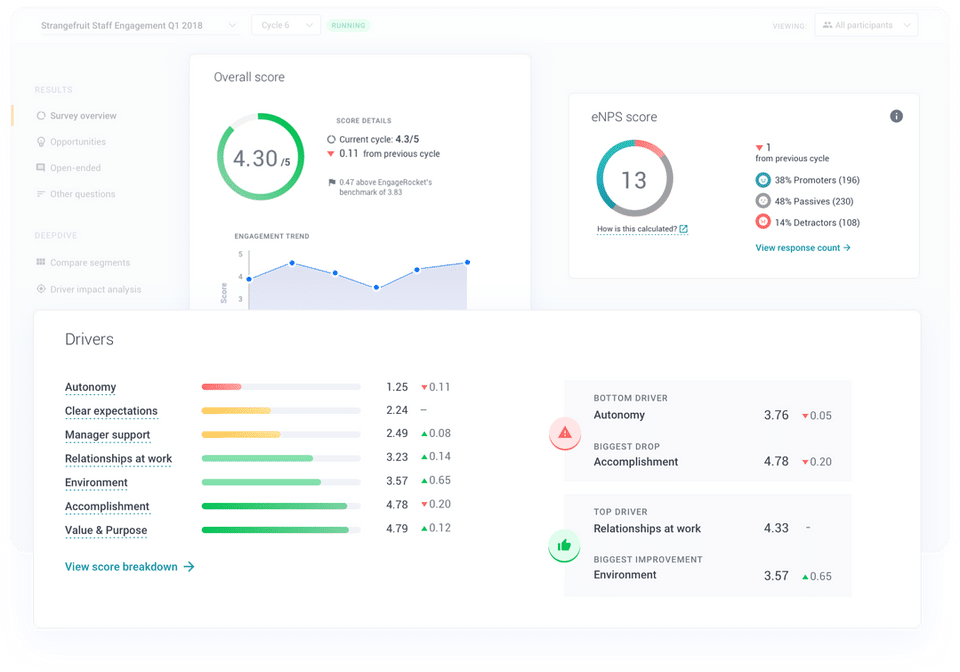Click the red Autonomy score bar
Viewport: 960px width, 672px height.
coord(222,387)
